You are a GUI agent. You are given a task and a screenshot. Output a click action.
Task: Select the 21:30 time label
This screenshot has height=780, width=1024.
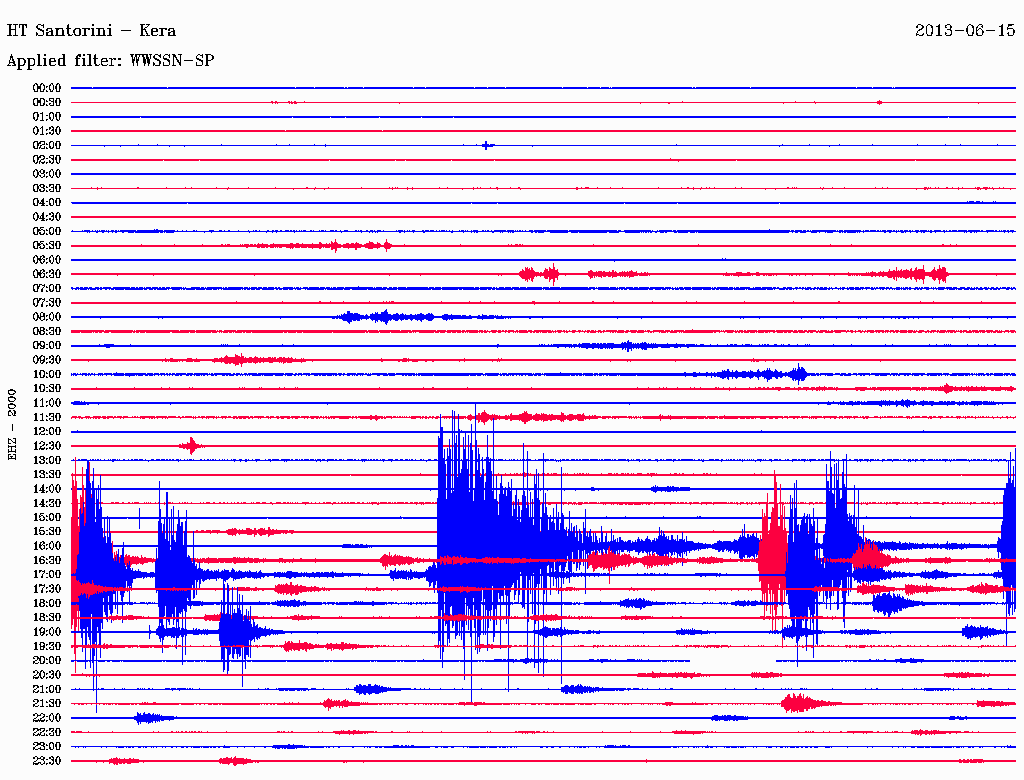click(47, 704)
